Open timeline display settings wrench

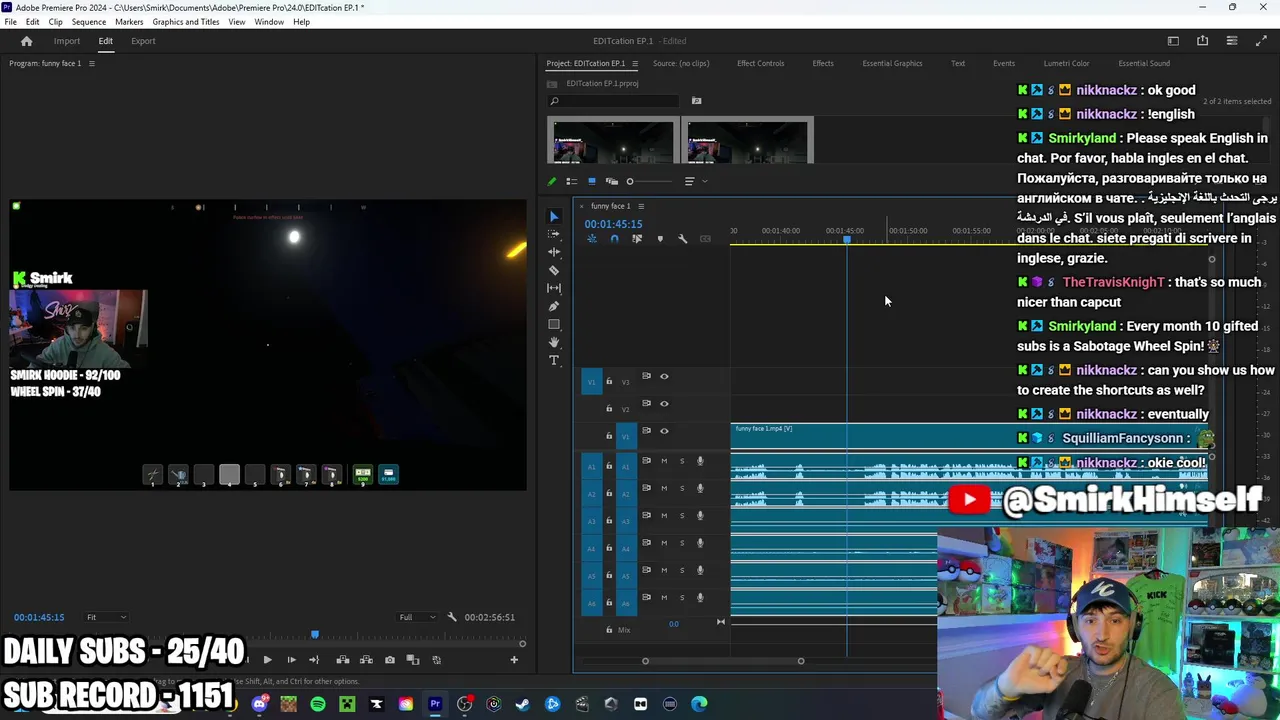683,238
